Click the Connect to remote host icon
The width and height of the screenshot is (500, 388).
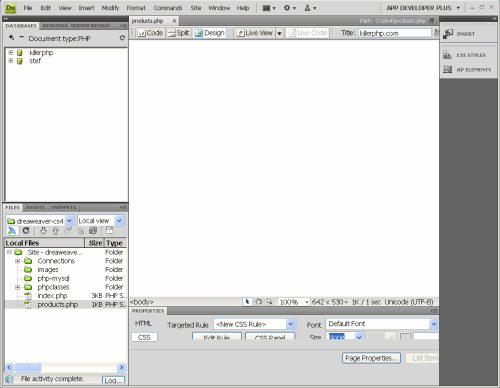pos(12,231)
